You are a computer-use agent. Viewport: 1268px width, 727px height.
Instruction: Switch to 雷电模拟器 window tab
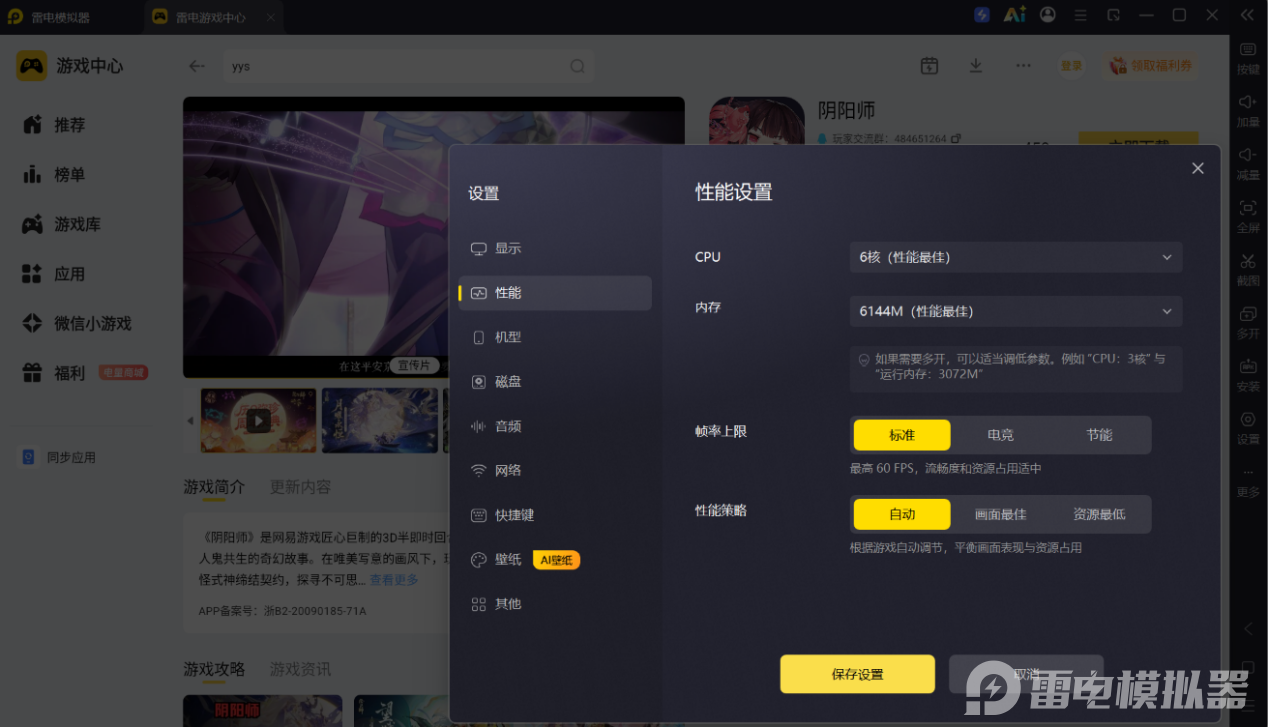[x=60, y=16]
